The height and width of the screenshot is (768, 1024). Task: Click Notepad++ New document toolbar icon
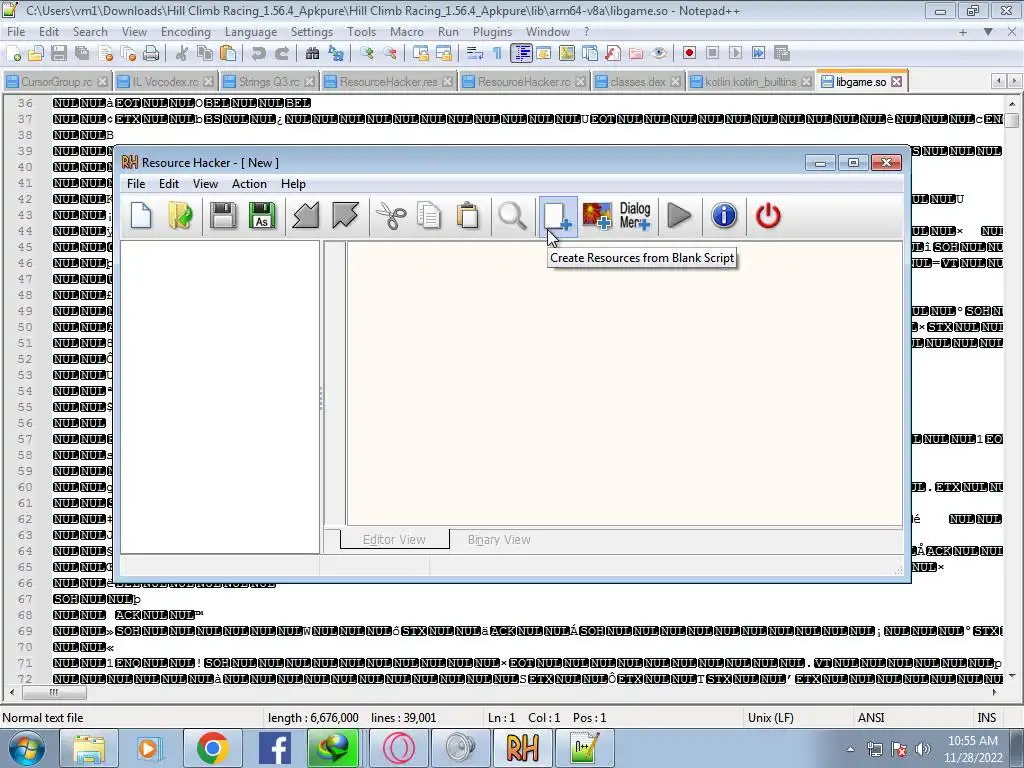tap(14, 54)
